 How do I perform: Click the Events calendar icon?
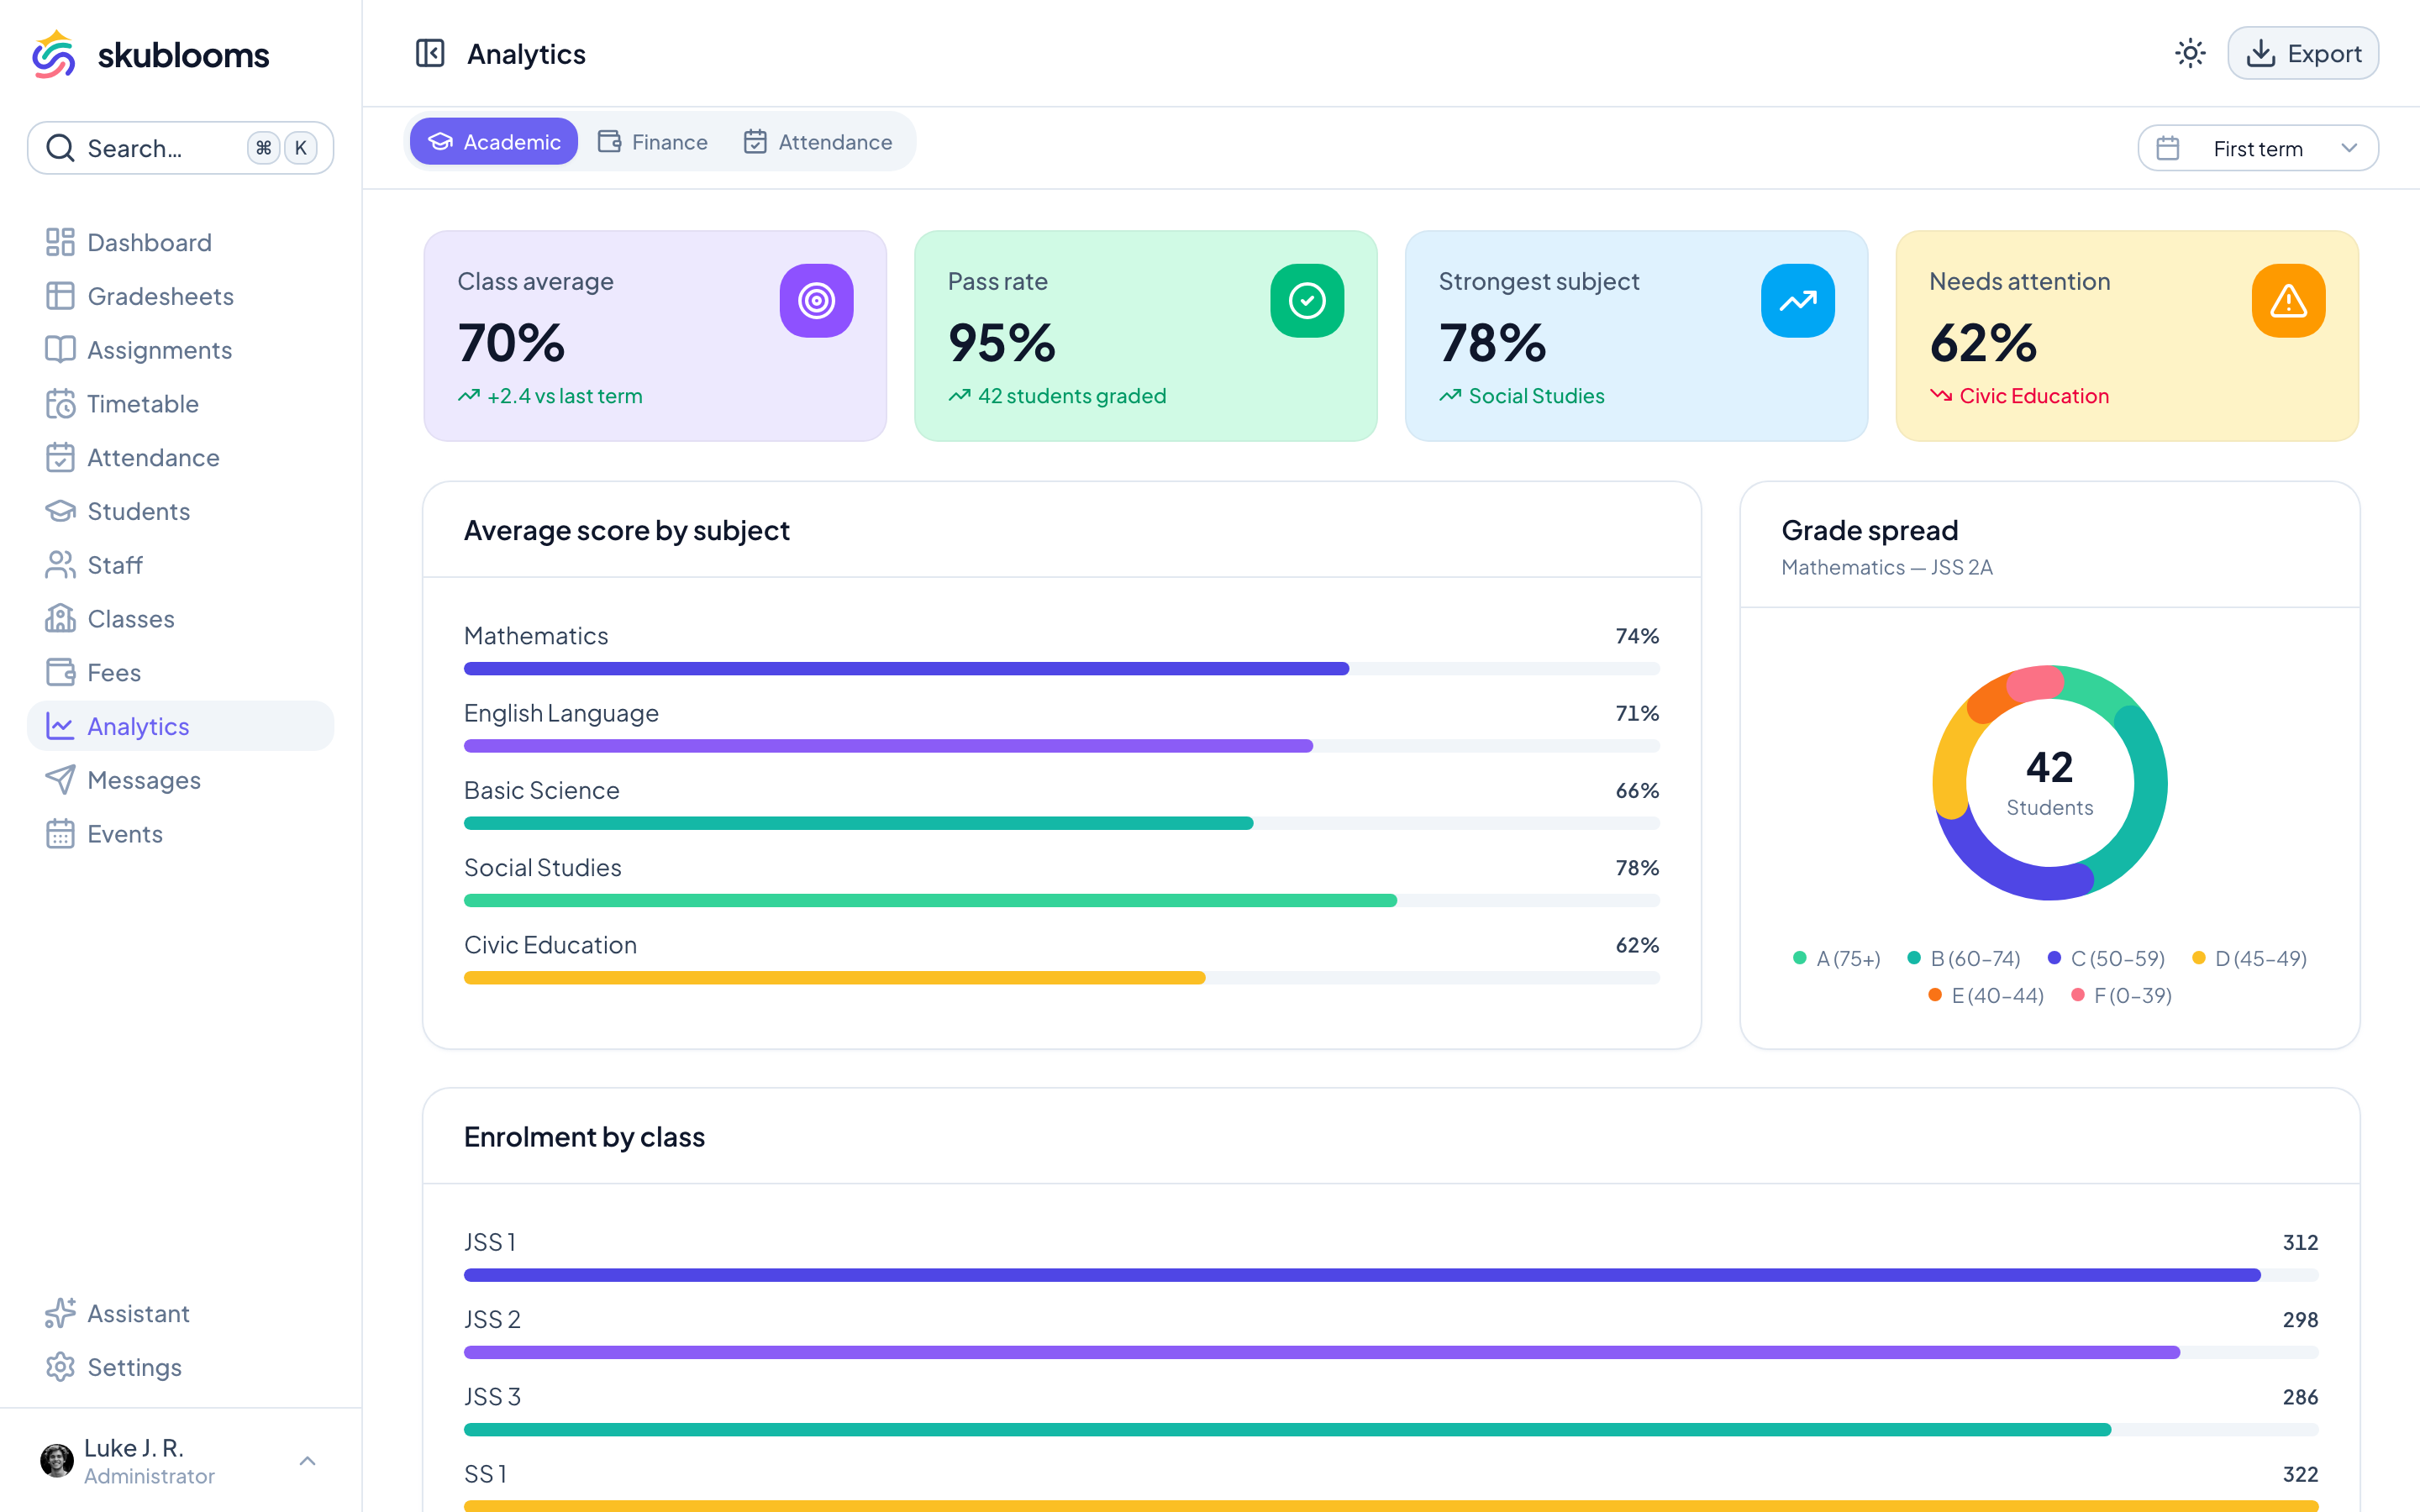[x=60, y=834]
